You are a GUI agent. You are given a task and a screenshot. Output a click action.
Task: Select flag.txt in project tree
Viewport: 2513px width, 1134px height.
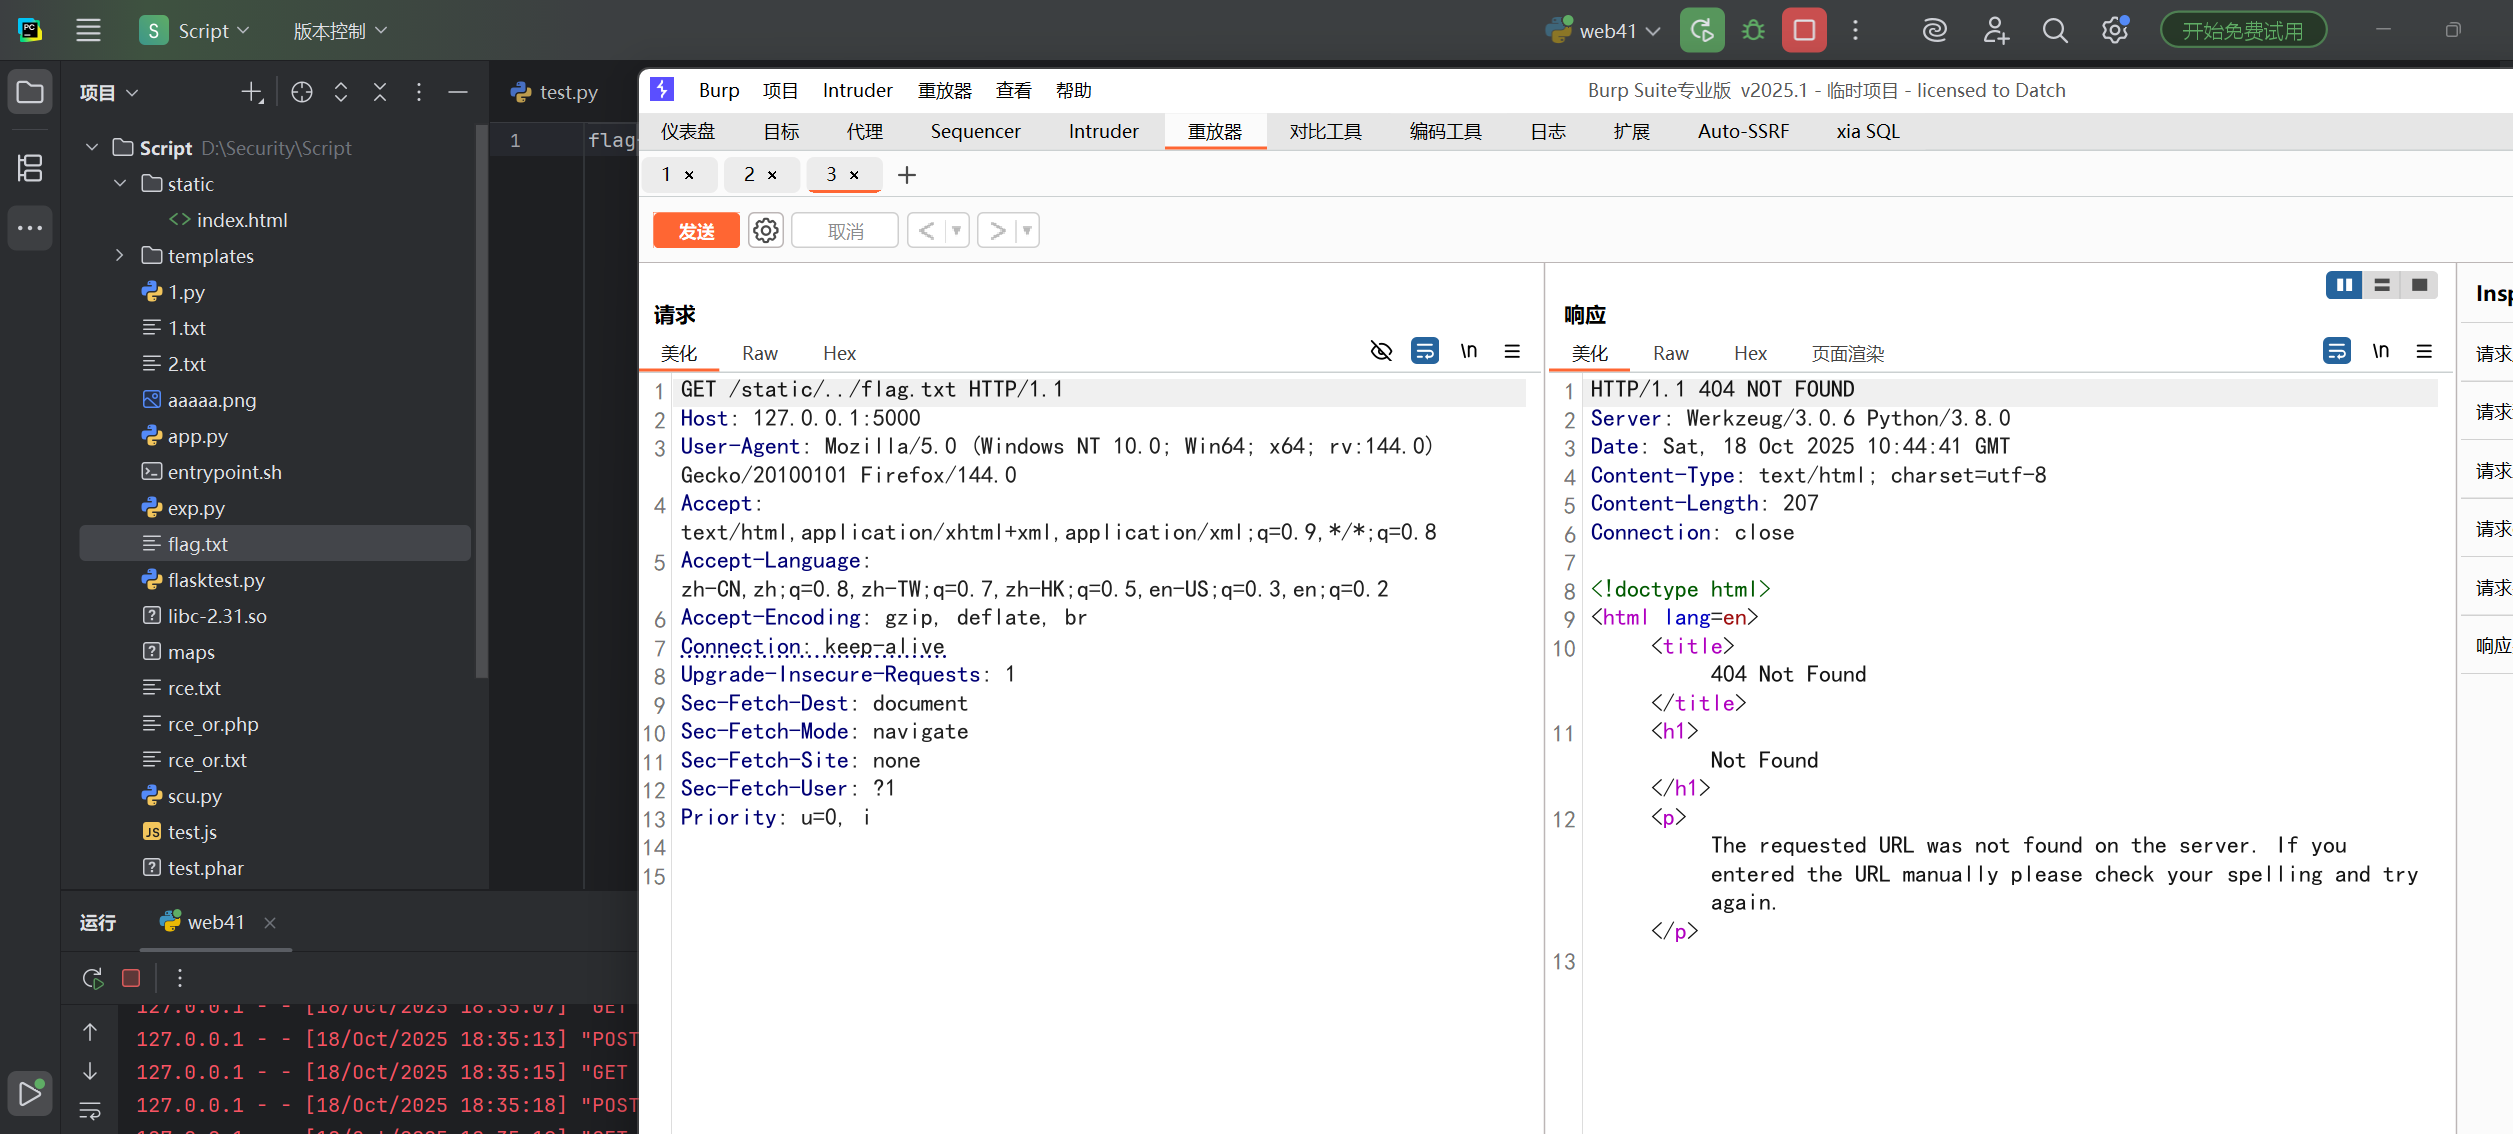click(x=275, y=543)
